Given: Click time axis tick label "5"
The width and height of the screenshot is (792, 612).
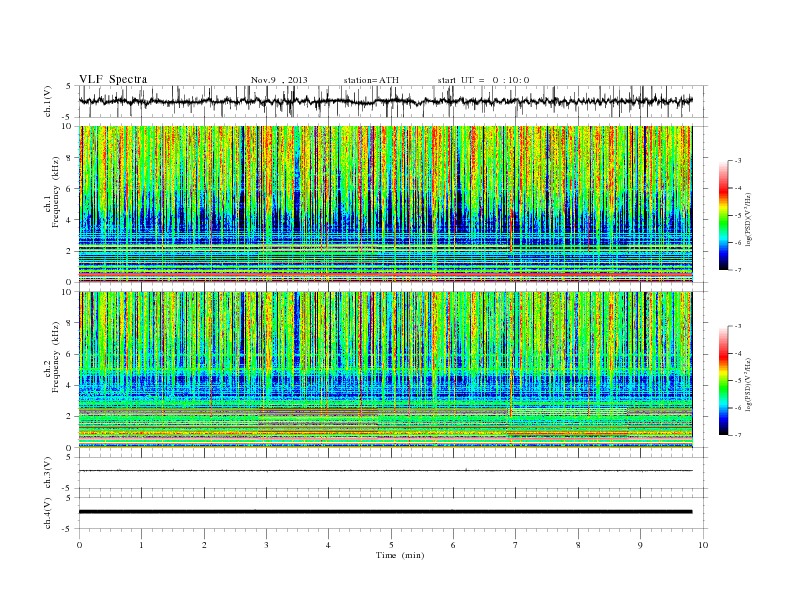Looking at the screenshot, I should point(391,545).
